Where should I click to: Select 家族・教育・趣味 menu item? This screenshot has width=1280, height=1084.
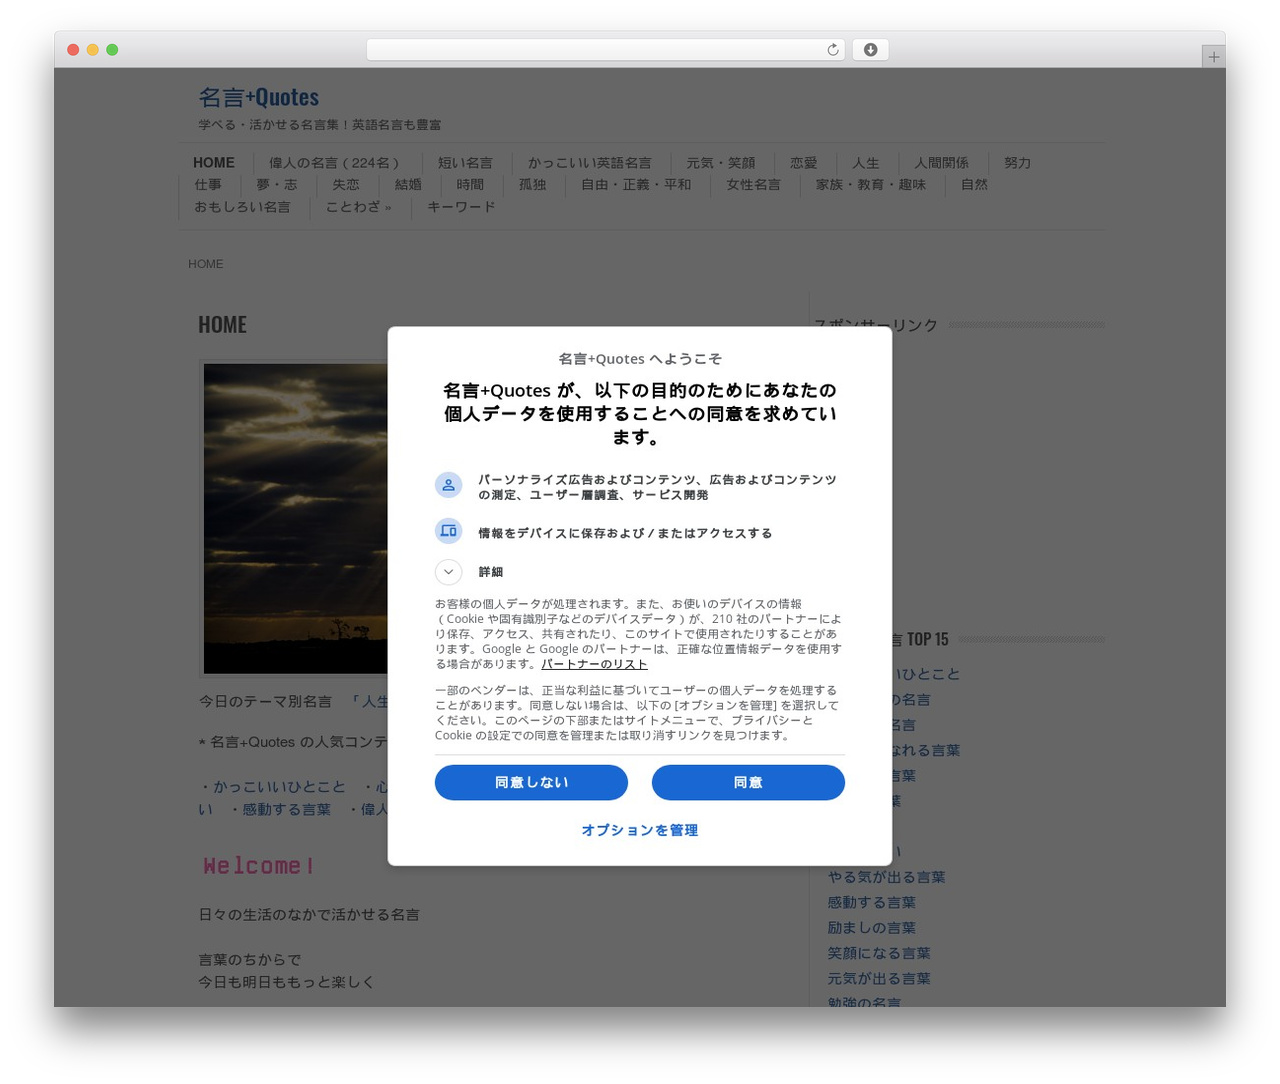tap(871, 185)
